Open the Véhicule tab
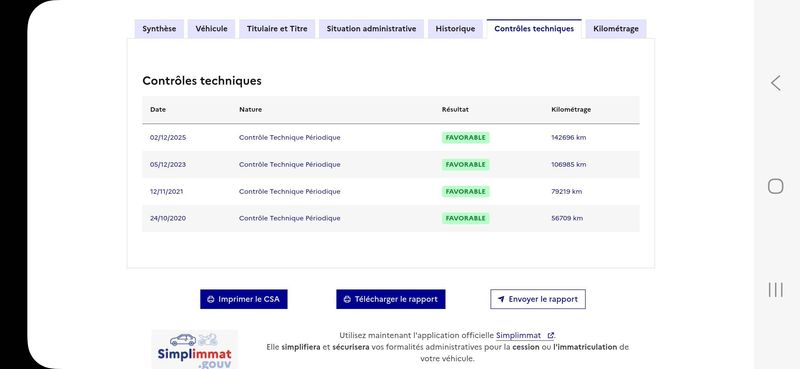The height and width of the screenshot is (369, 800). click(211, 29)
